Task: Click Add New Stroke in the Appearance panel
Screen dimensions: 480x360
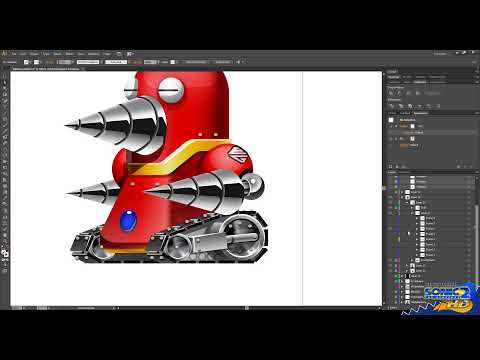Action: coord(391,166)
